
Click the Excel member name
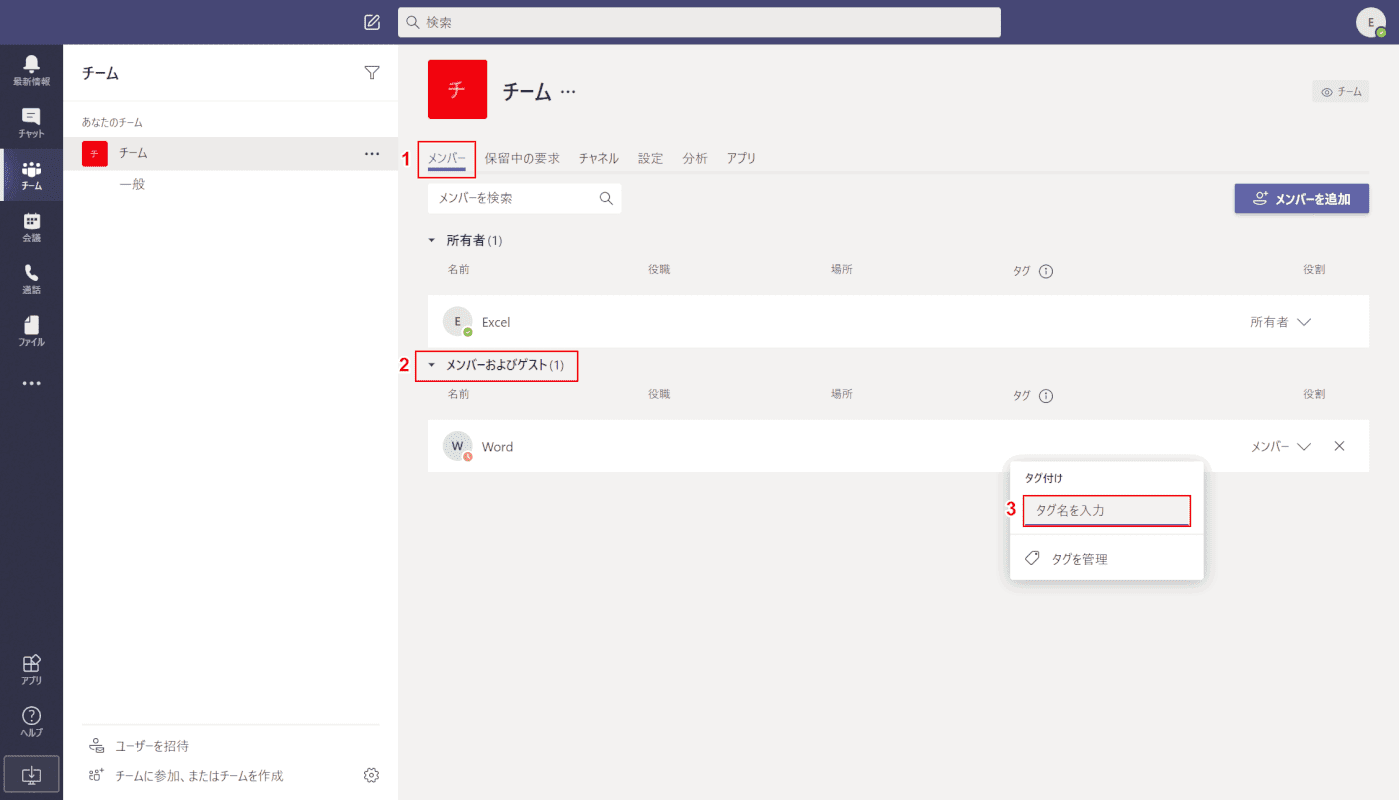496,322
